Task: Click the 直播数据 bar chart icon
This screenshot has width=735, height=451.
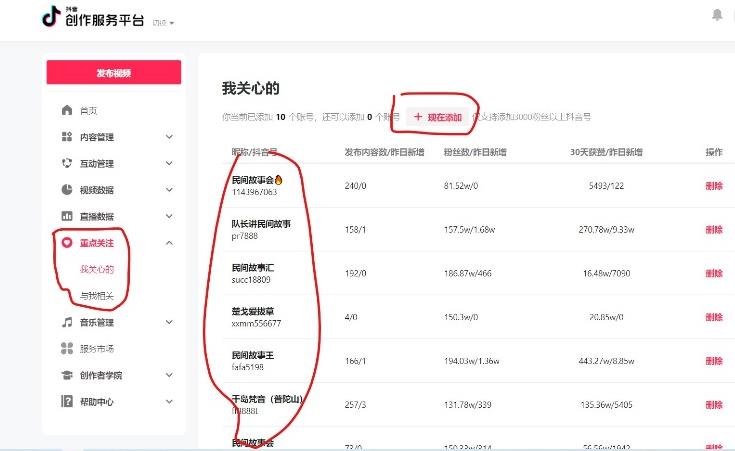Action: coord(67,216)
